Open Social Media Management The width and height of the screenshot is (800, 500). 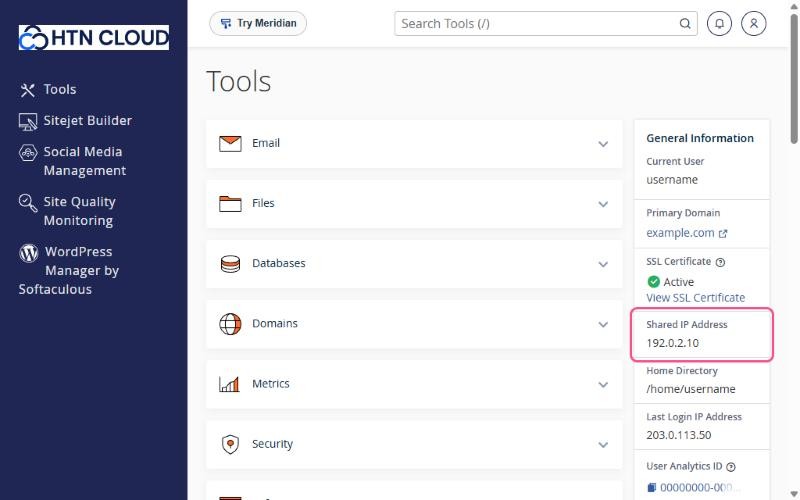(x=84, y=161)
